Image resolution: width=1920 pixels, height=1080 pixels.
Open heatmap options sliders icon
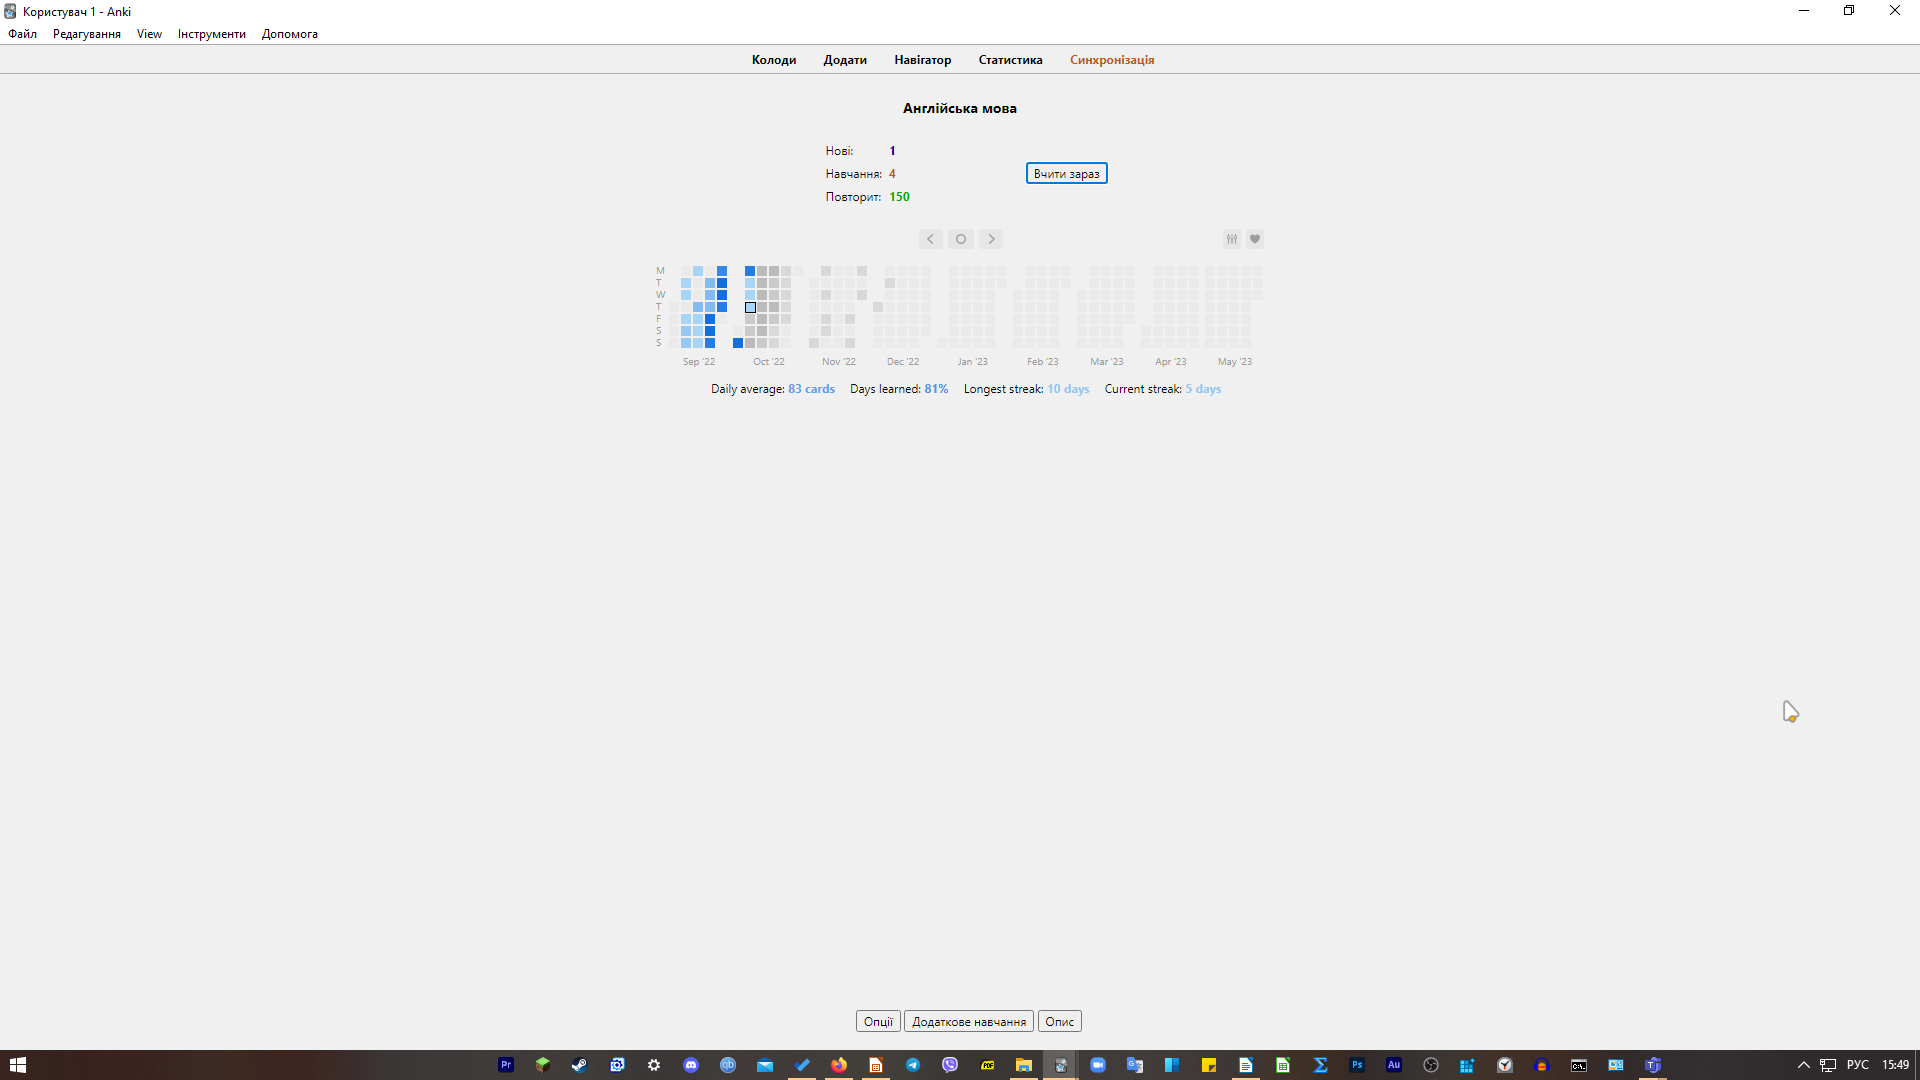pos(1232,239)
